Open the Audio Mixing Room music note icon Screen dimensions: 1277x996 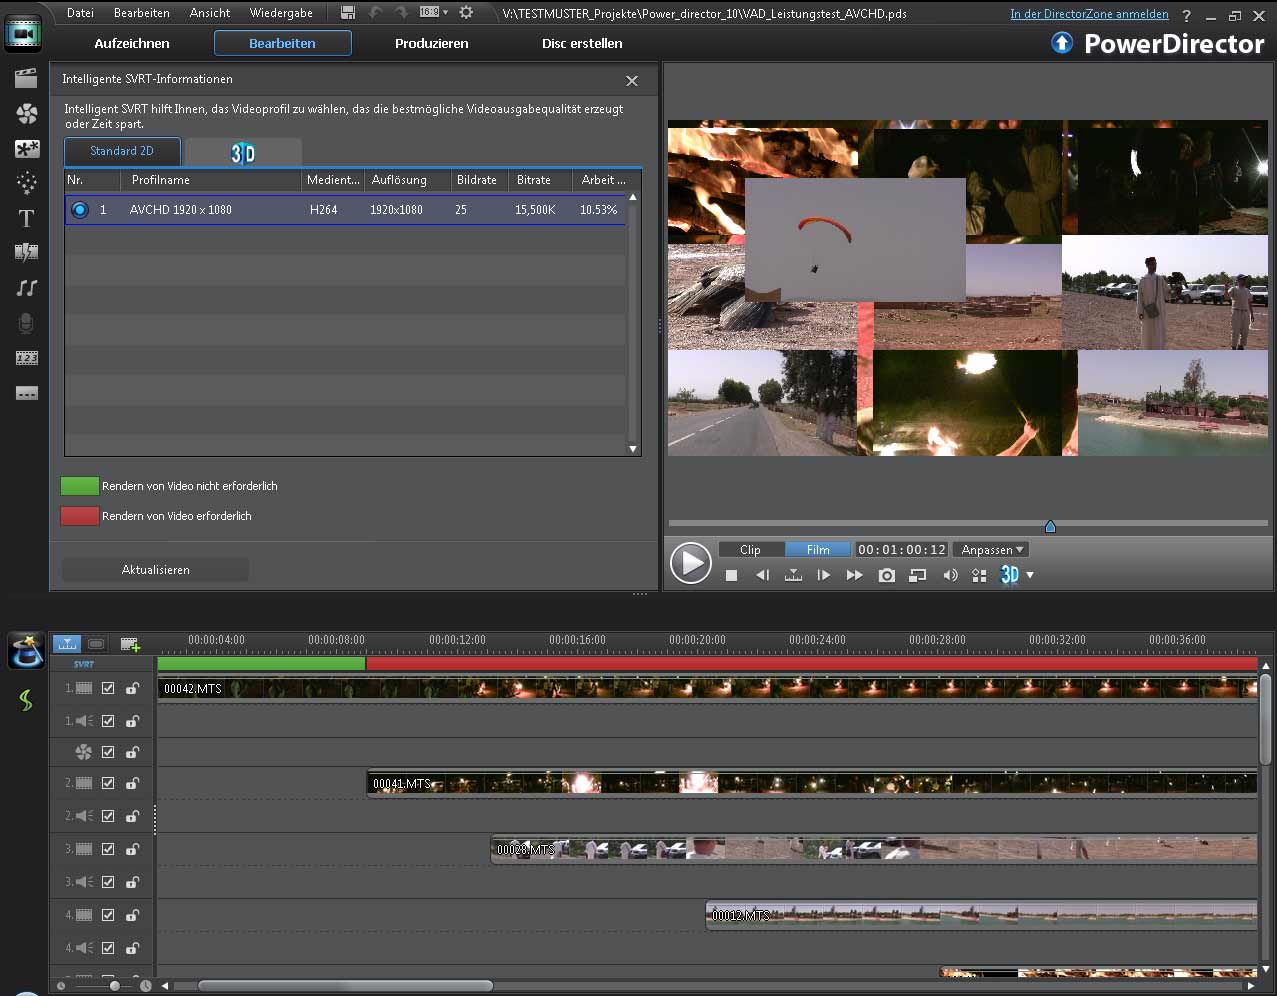[x=27, y=288]
